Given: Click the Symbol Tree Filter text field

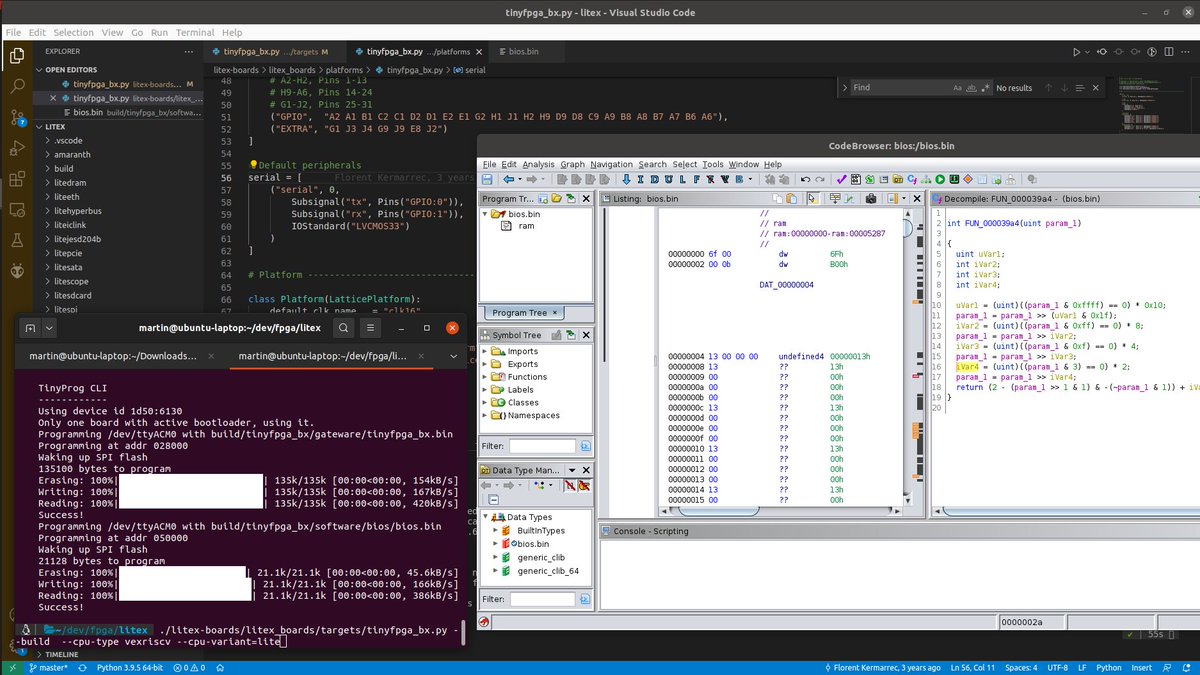Looking at the screenshot, I should pyautogui.click(x=542, y=445).
